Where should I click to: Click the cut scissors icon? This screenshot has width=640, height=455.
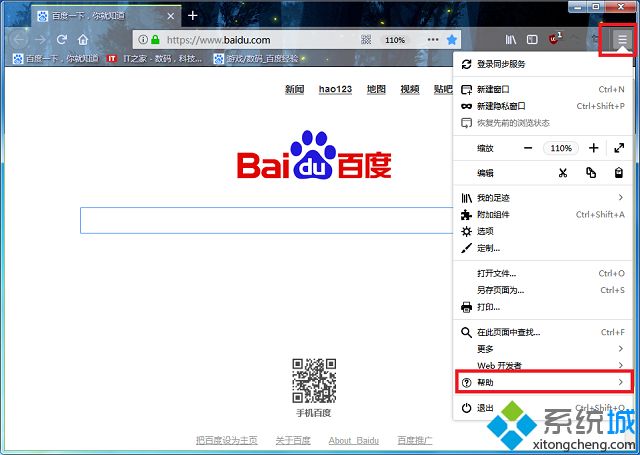tap(563, 173)
